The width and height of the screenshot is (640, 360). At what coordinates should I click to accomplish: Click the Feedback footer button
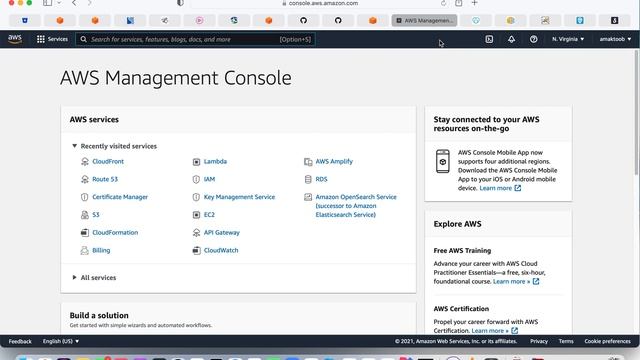click(20, 341)
